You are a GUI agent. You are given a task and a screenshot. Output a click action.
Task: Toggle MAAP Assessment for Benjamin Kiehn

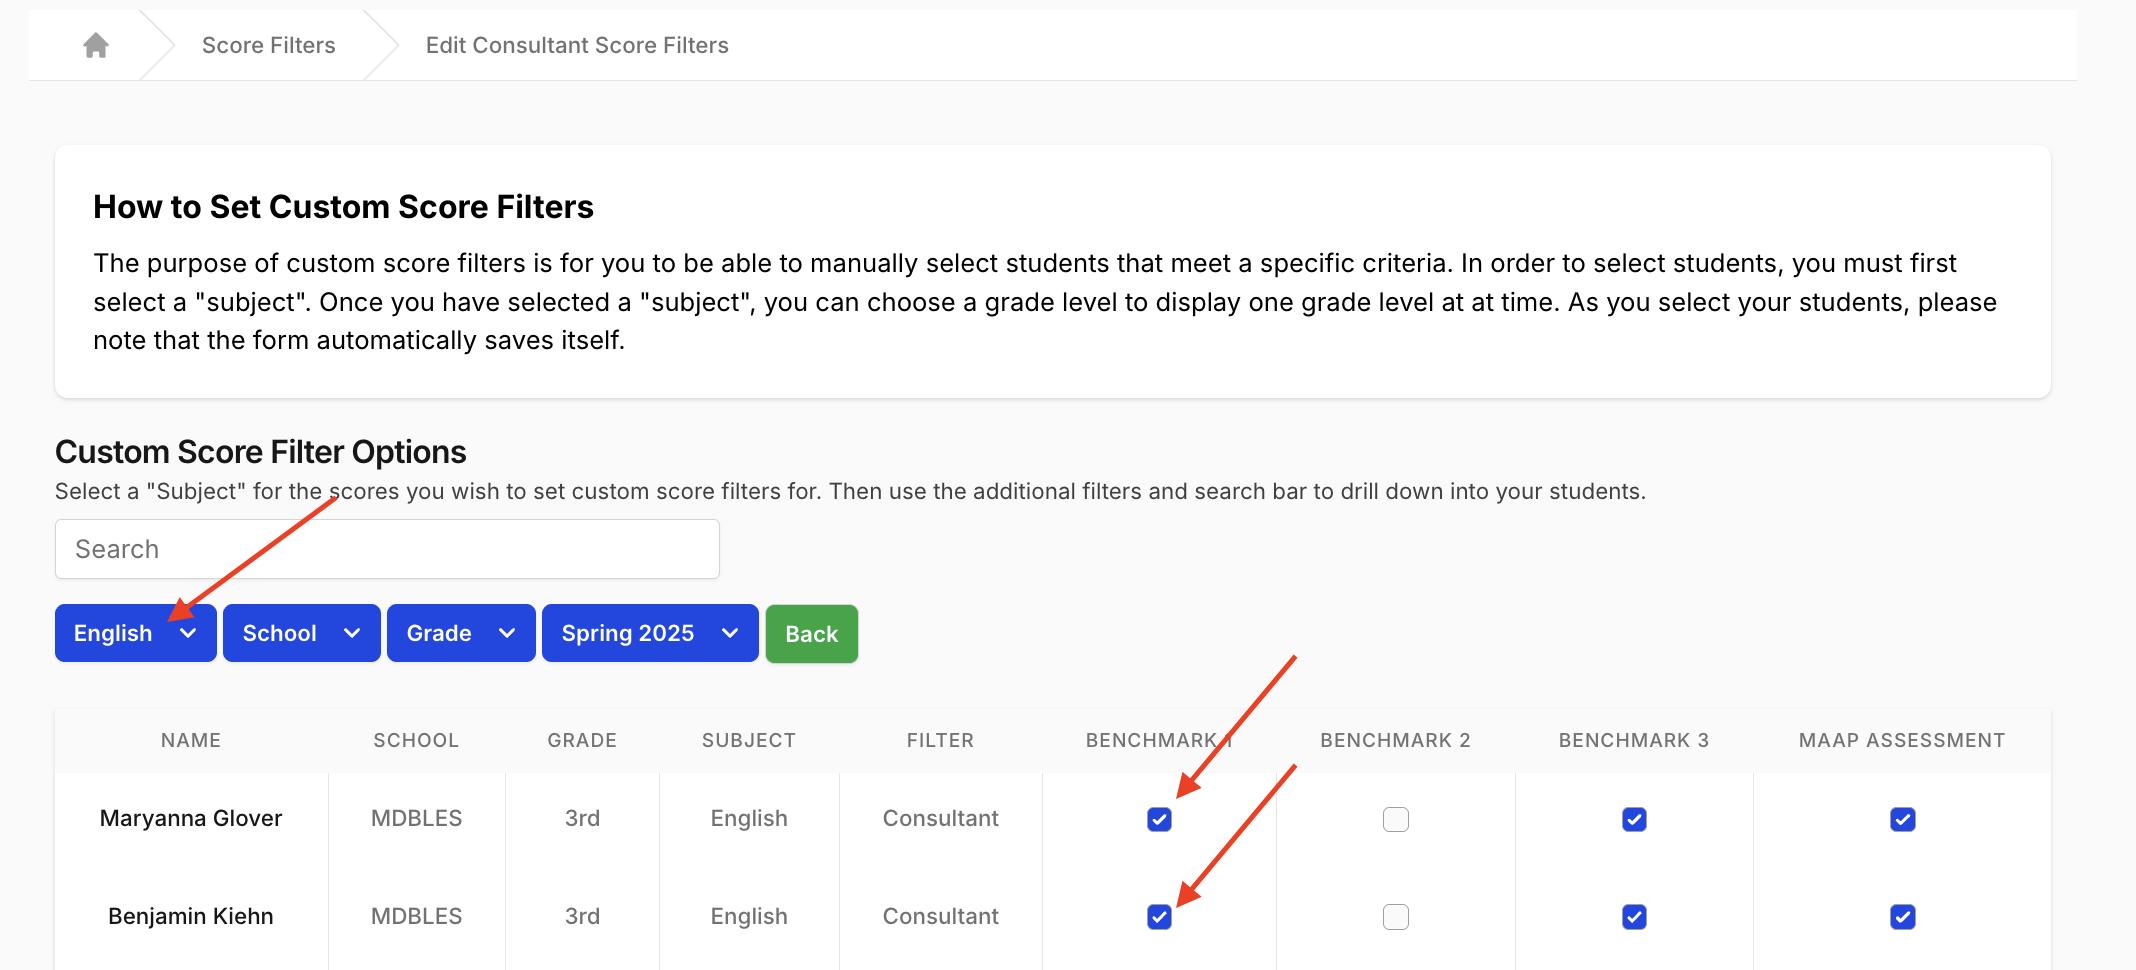tap(1902, 917)
